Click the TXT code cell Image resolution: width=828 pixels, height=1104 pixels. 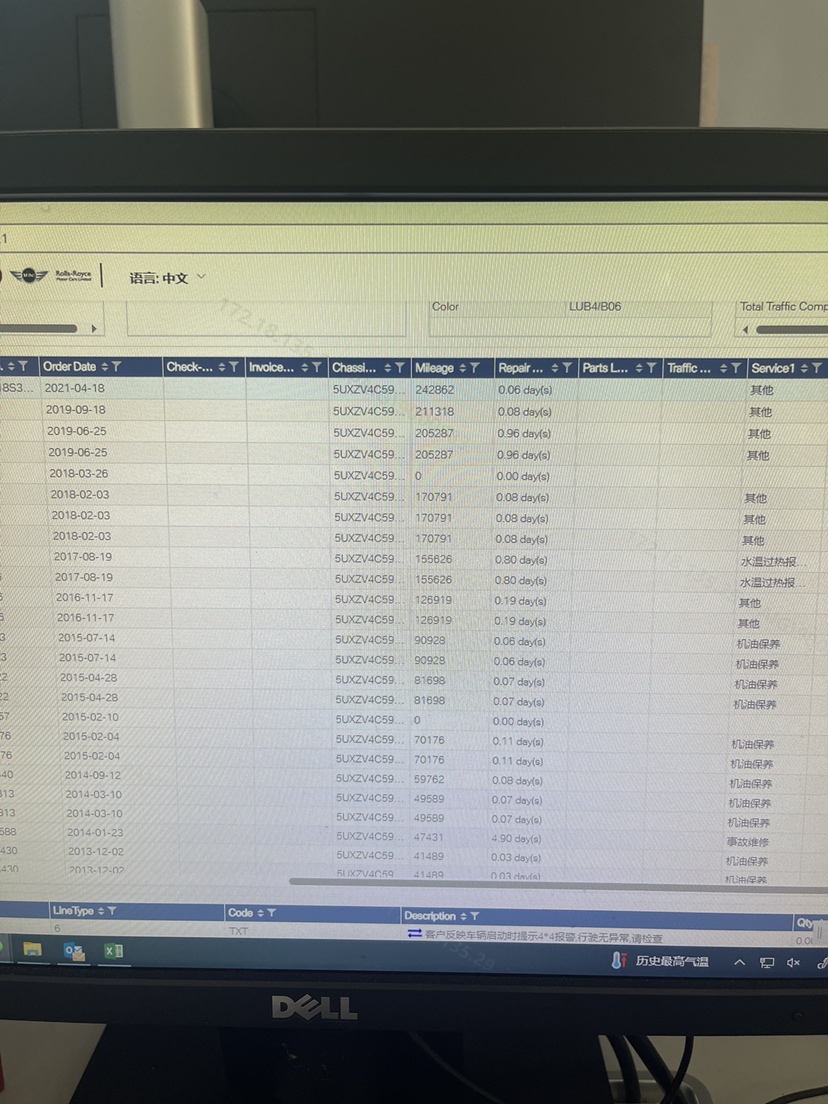[239, 931]
